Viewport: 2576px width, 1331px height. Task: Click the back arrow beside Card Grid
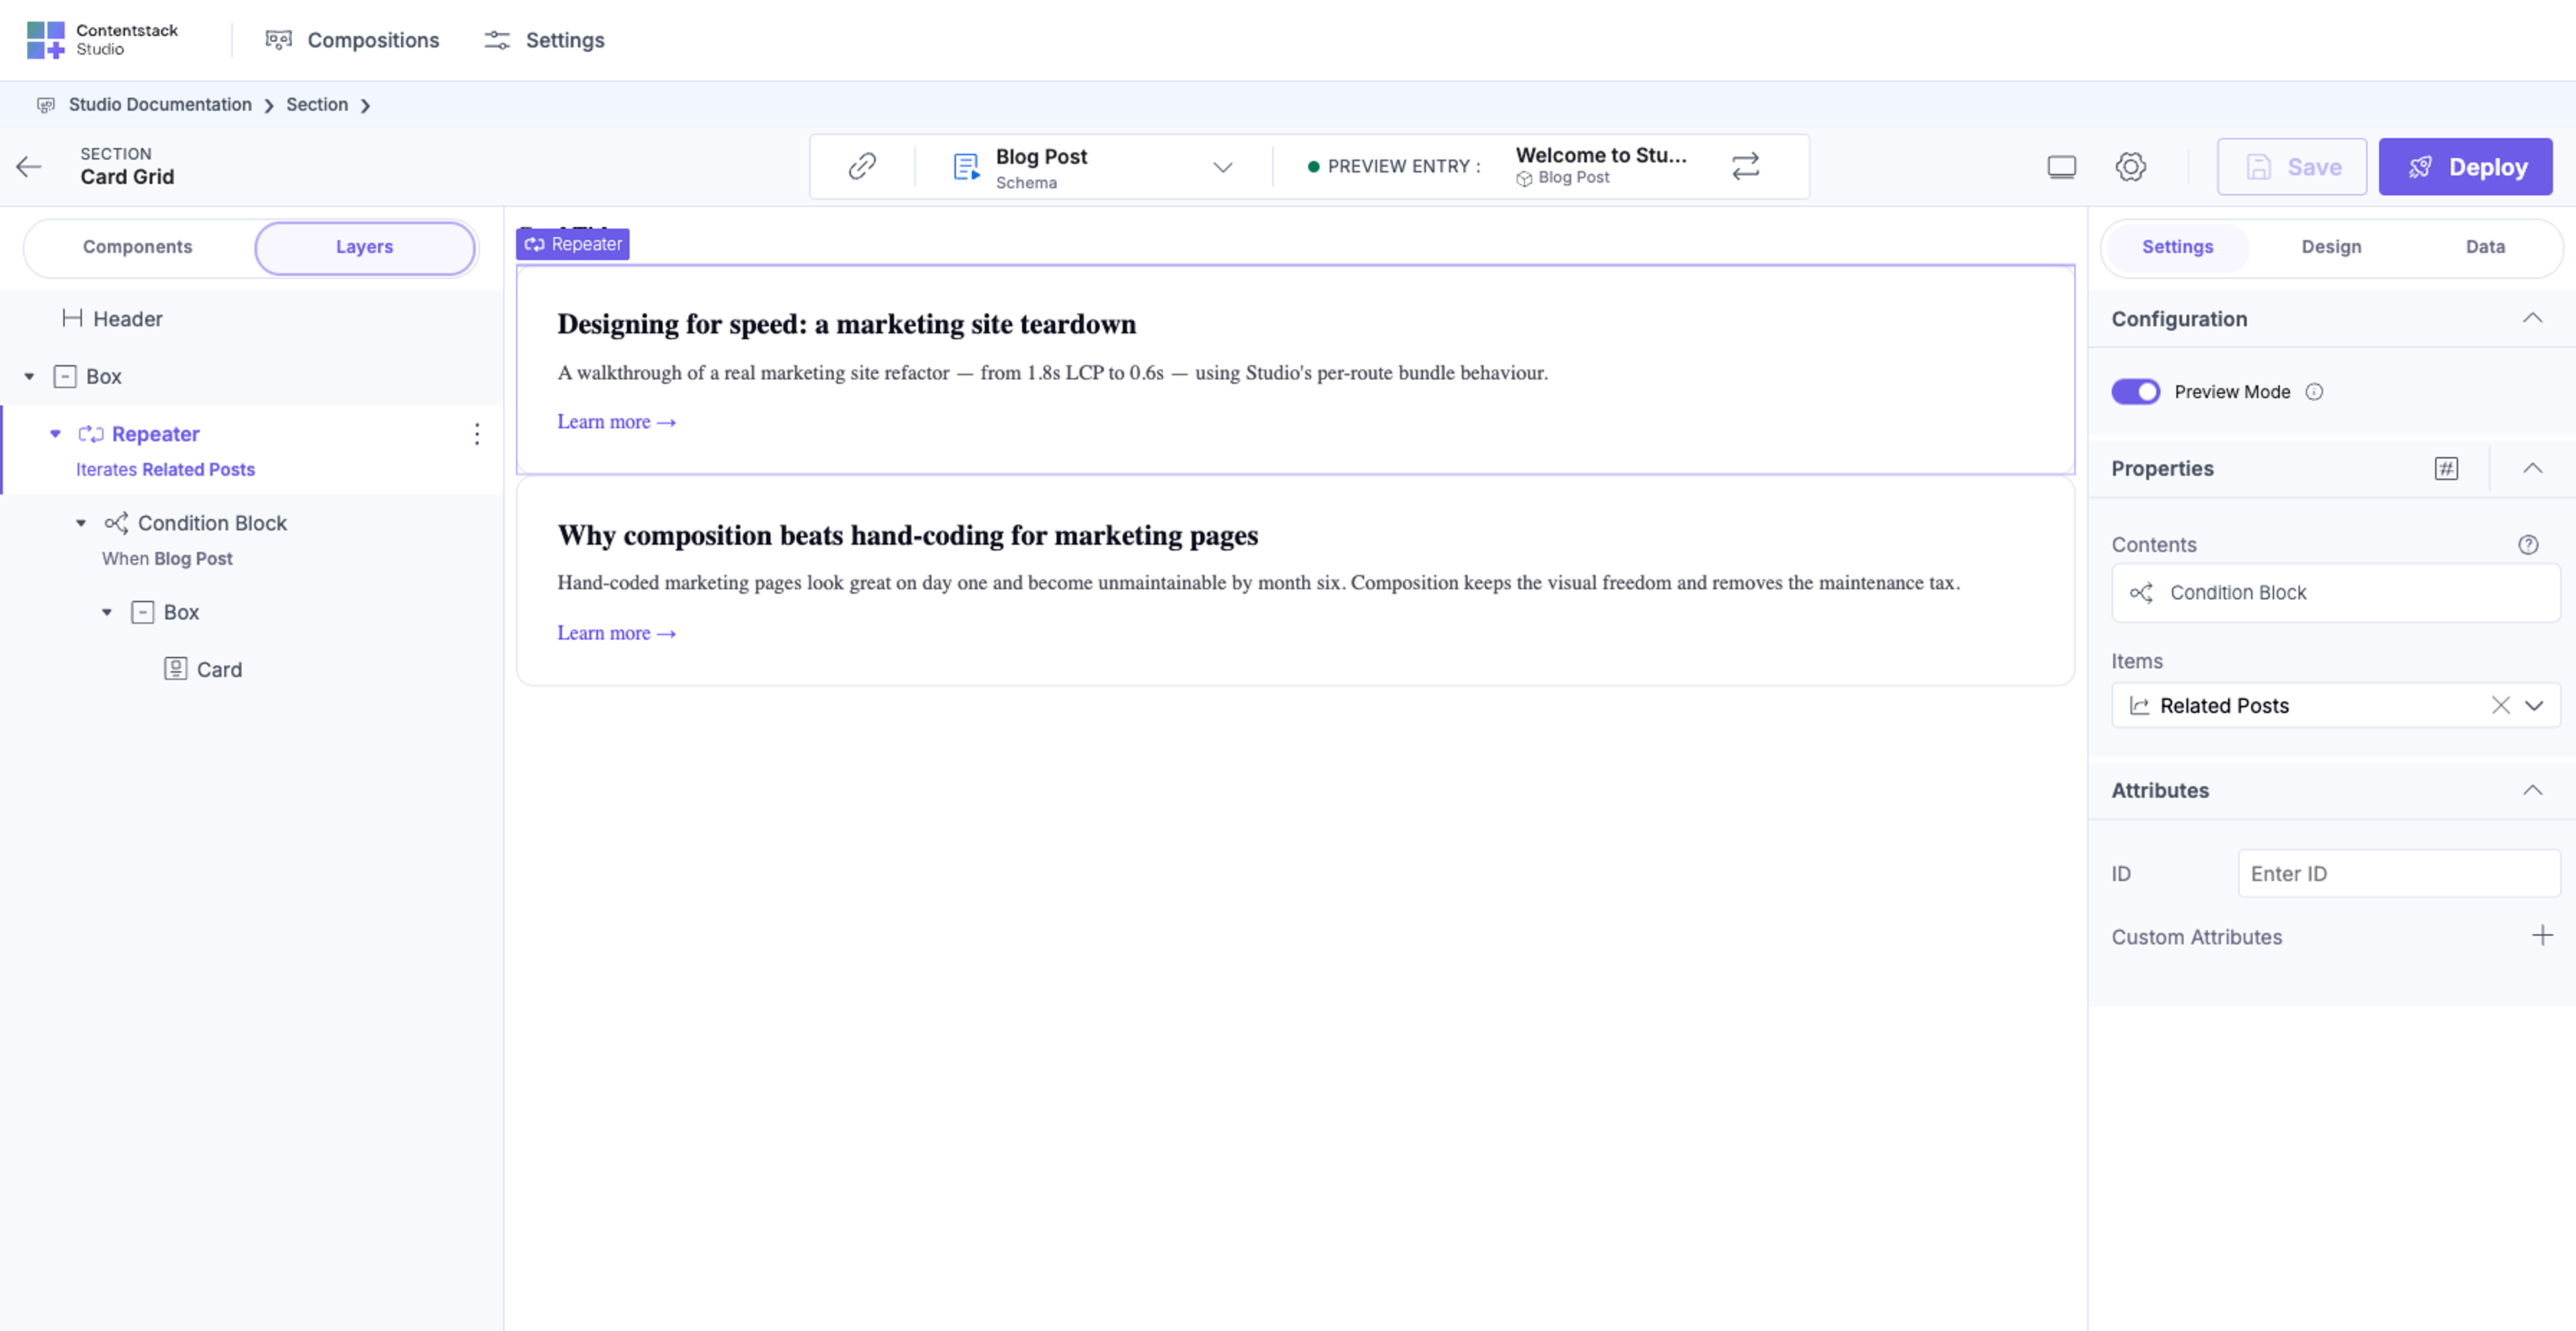(29, 166)
